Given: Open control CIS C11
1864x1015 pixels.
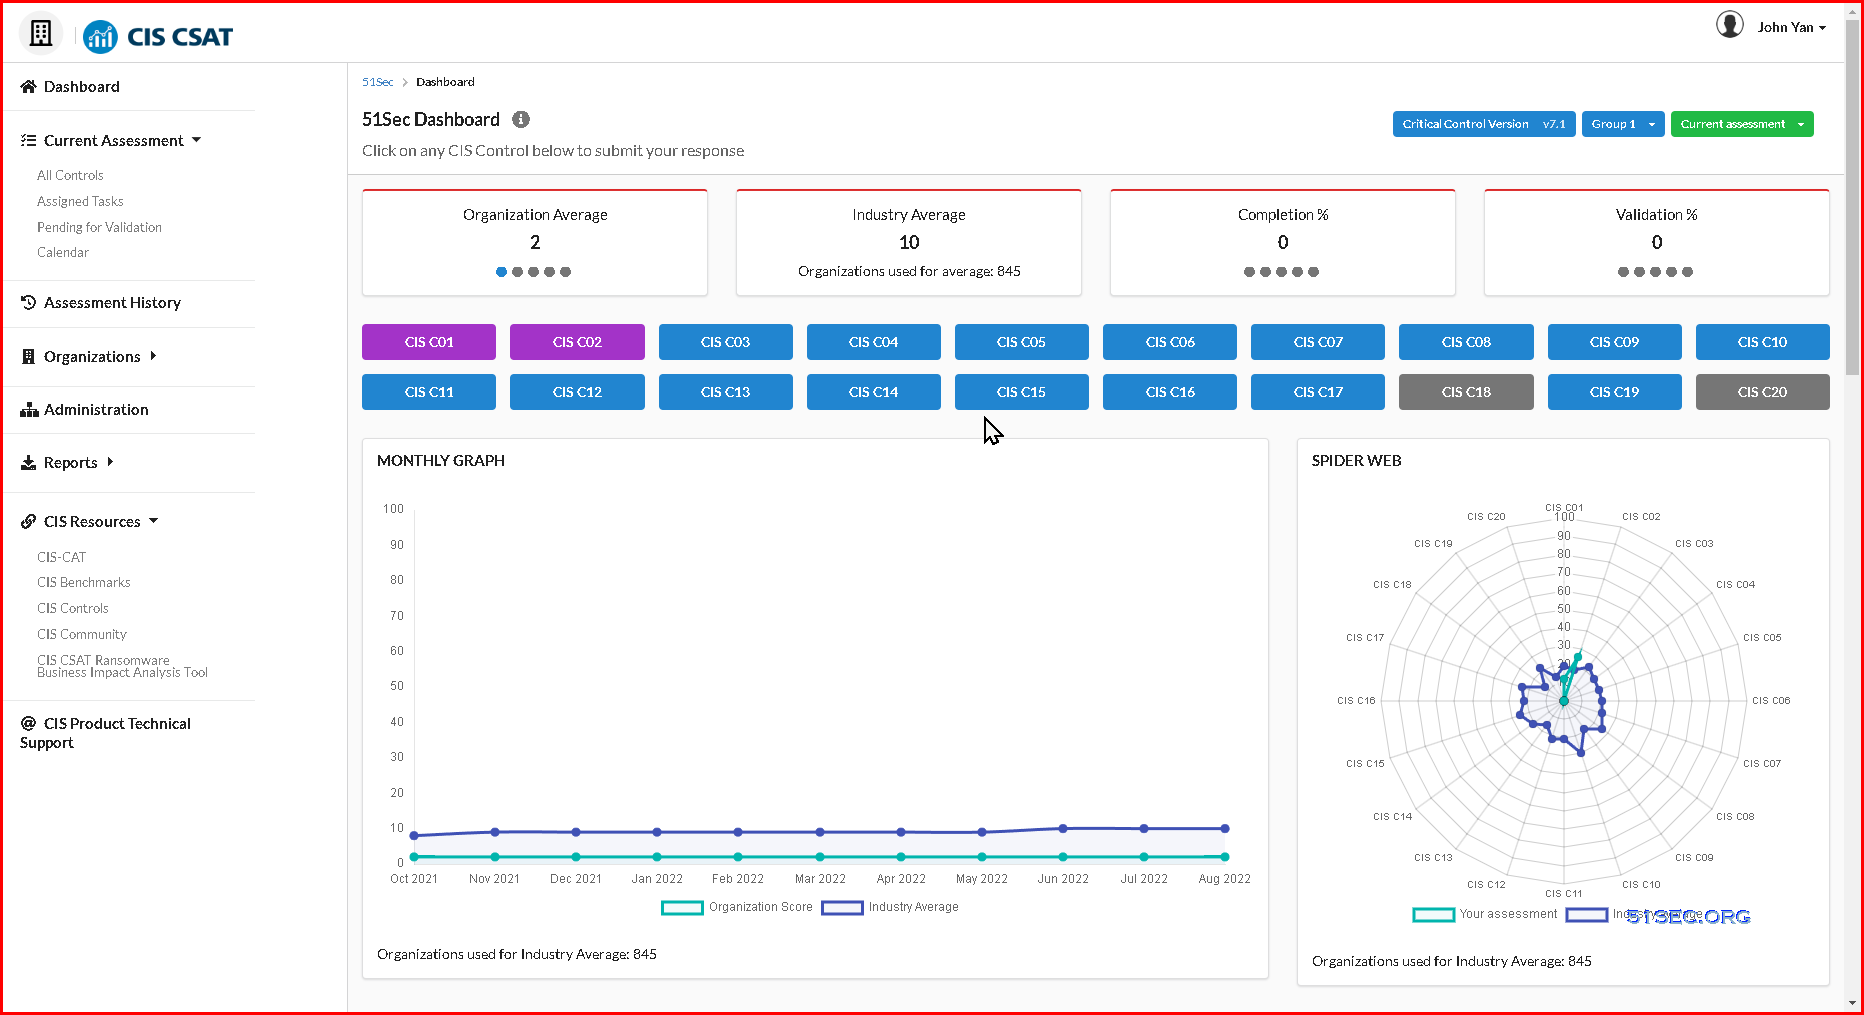Looking at the screenshot, I should [x=429, y=392].
